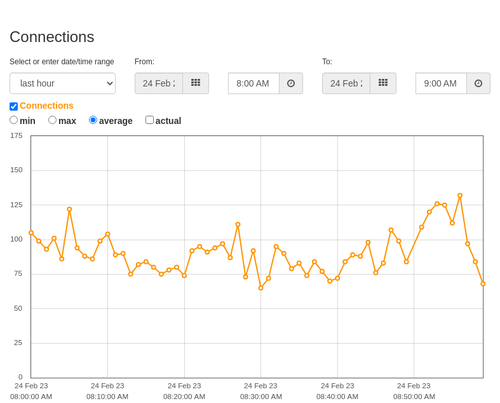Click the From date field '24 Feb'
The height and width of the screenshot is (403, 500).
click(x=159, y=83)
